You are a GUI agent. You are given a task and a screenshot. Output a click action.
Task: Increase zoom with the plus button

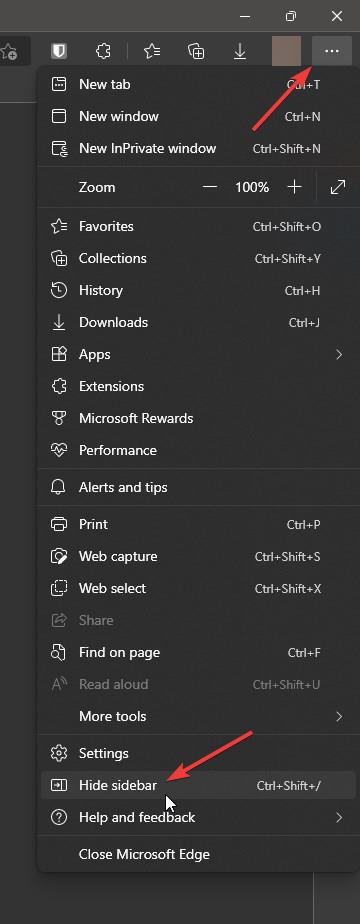(294, 187)
